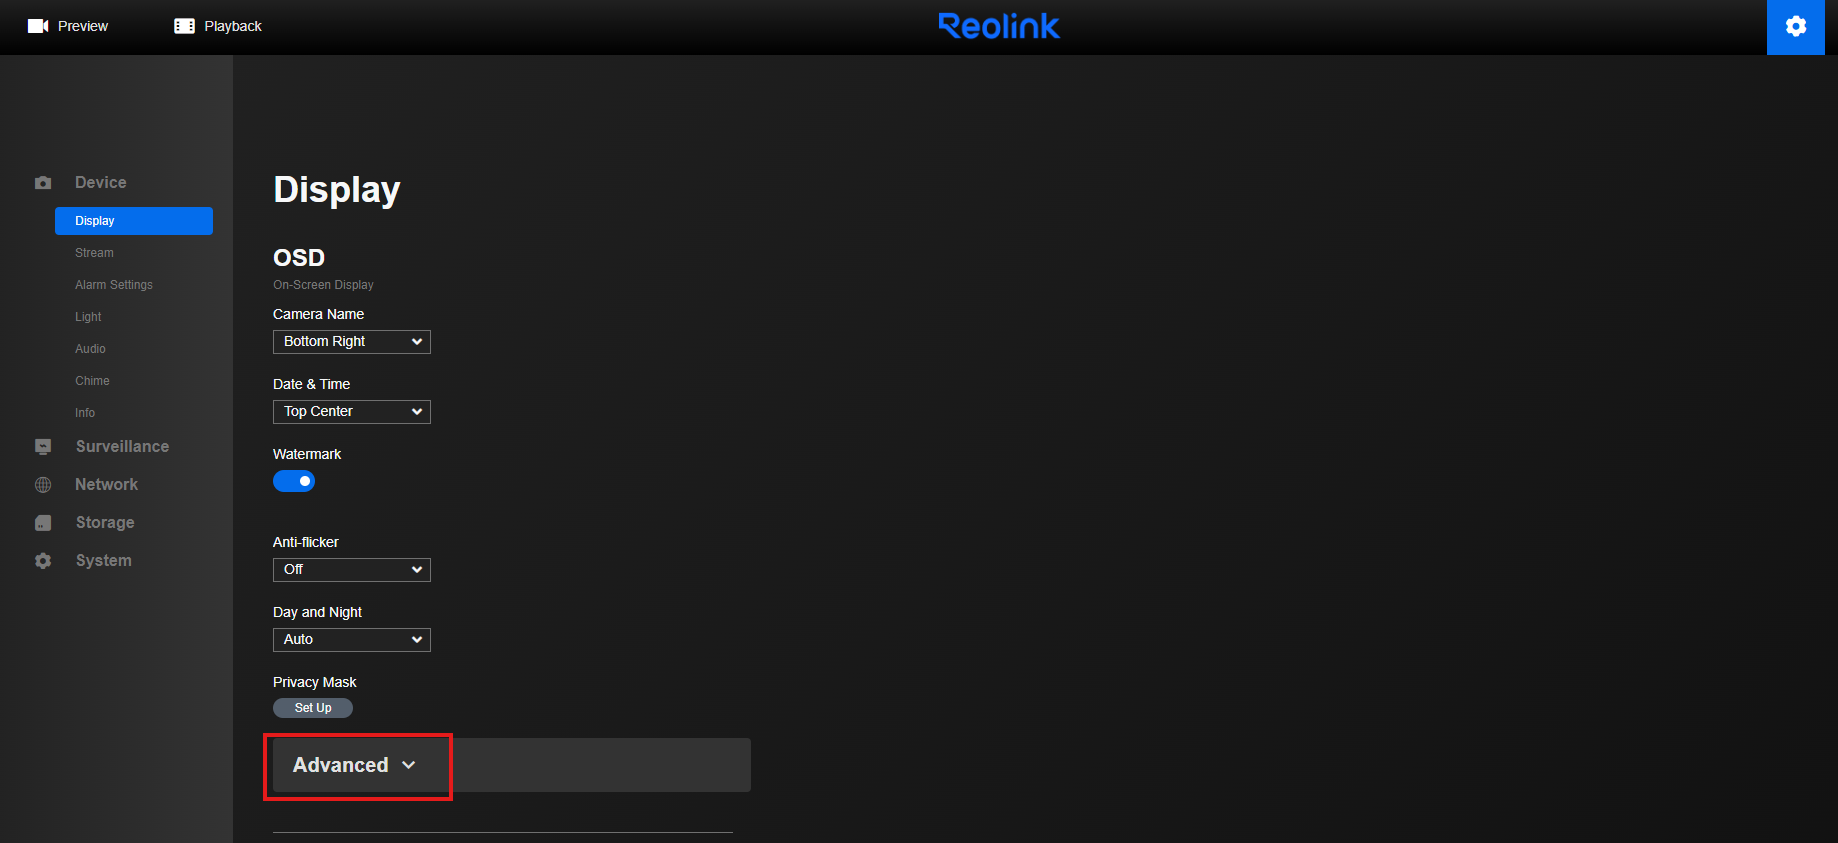The image size is (1838, 843).
Task: Open settings via top-right gear icon
Action: pyautogui.click(x=1795, y=27)
